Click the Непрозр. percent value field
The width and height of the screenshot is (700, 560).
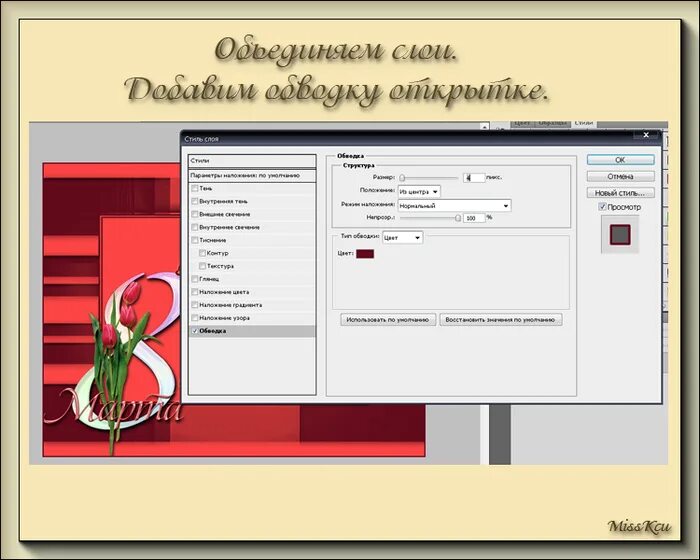pyautogui.click(x=474, y=218)
